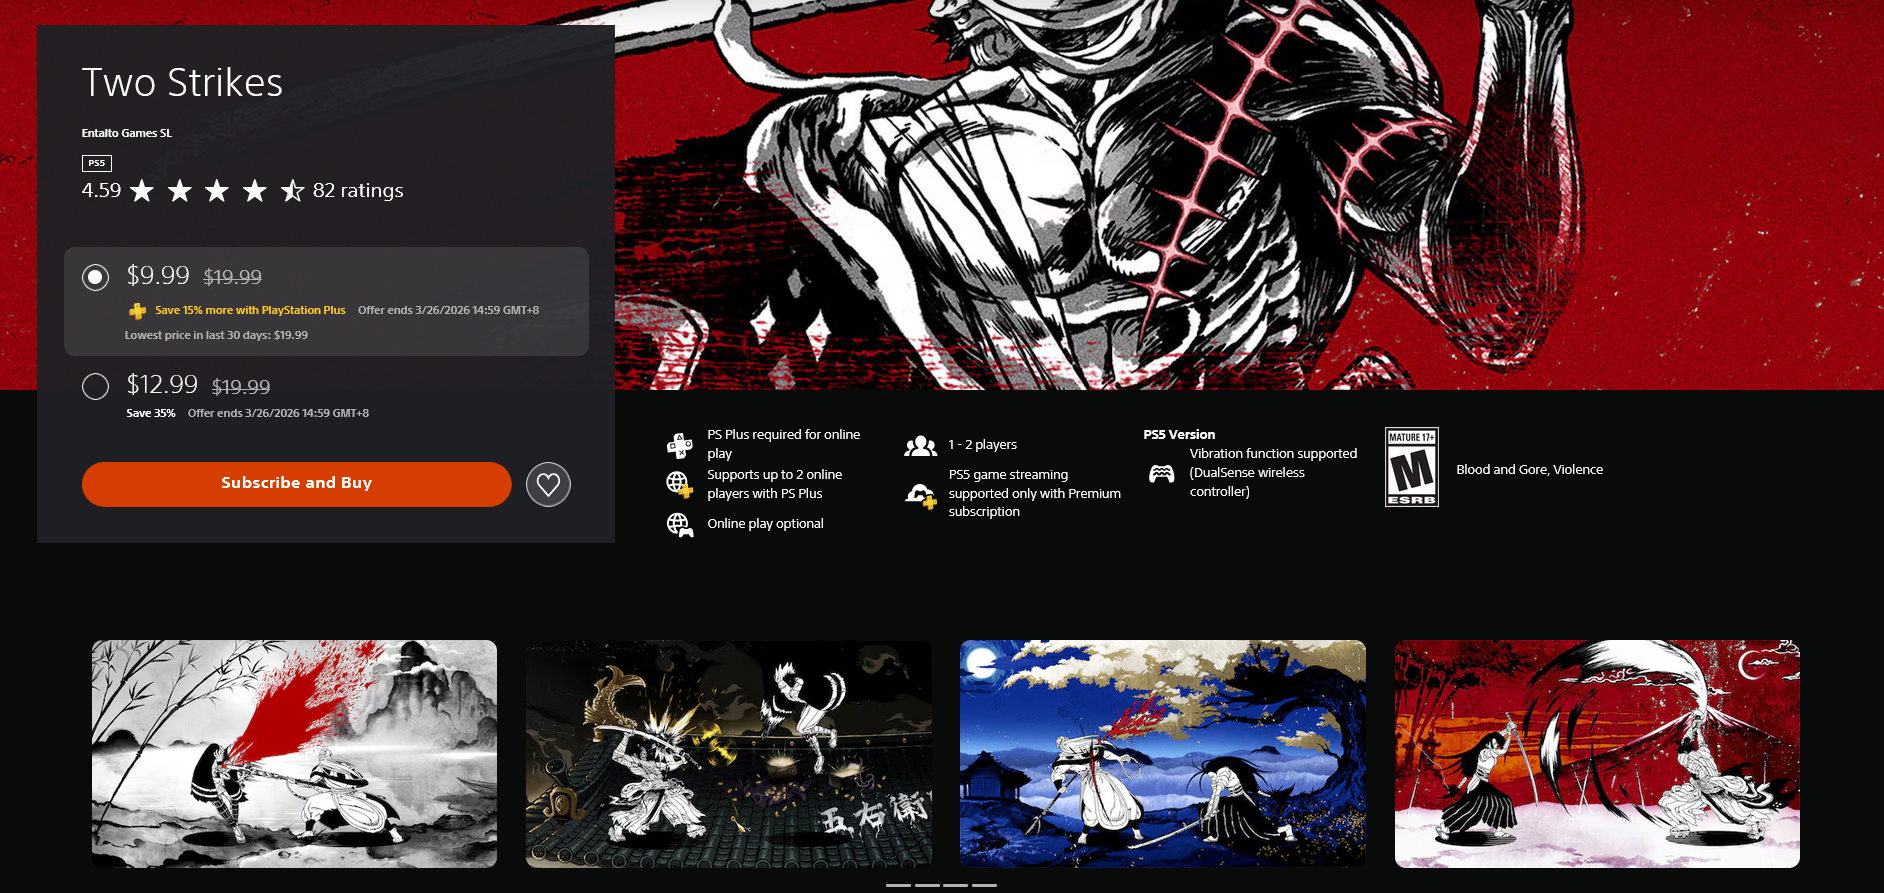Click the PS Plus online play icon
This screenshot has height=893, width=1884.
(x=680, y=445)
